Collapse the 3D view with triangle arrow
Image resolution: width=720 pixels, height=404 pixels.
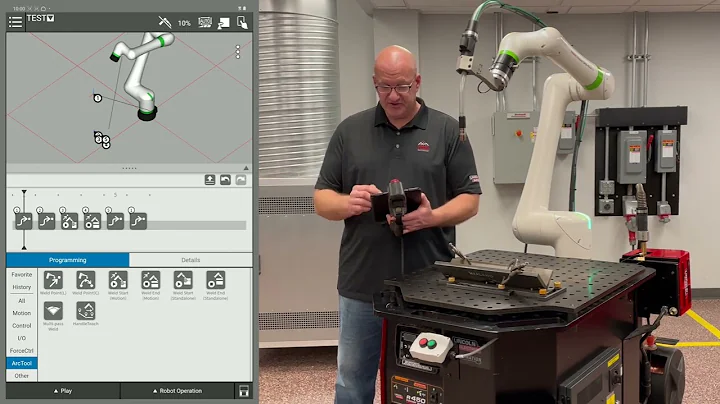point(246,168)
